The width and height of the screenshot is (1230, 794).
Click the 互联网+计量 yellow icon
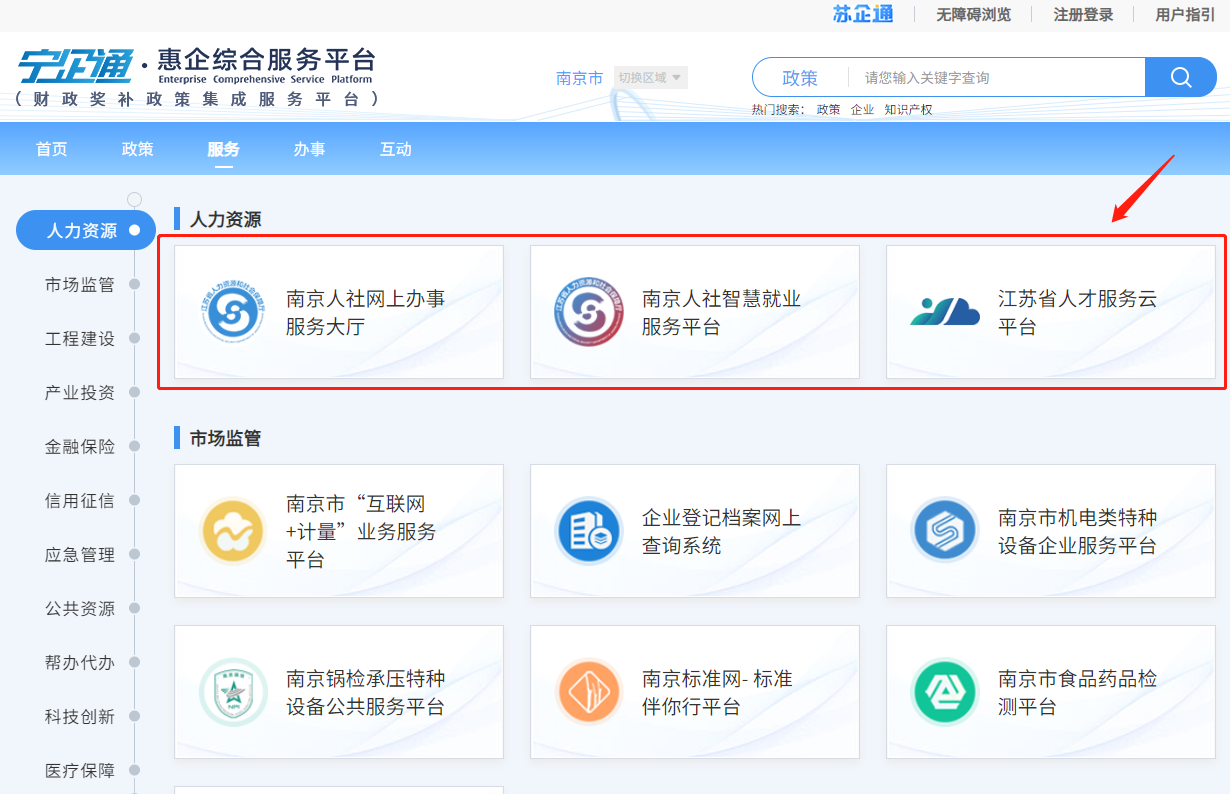[233, 531]
